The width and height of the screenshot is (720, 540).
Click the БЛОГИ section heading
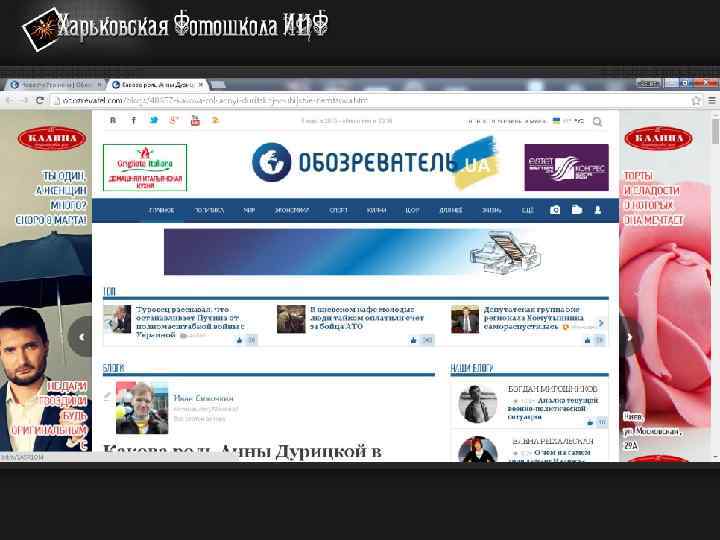113,368
